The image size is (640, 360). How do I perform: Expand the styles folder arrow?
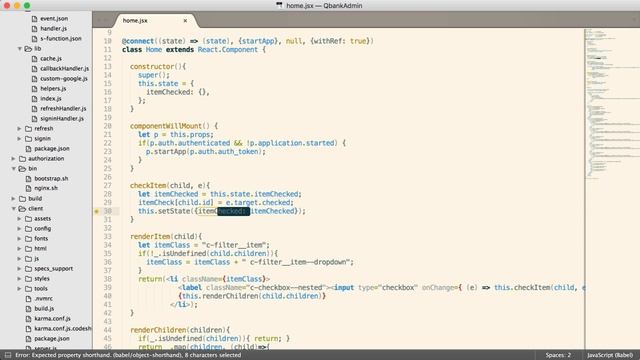click(x=19, y=278)
